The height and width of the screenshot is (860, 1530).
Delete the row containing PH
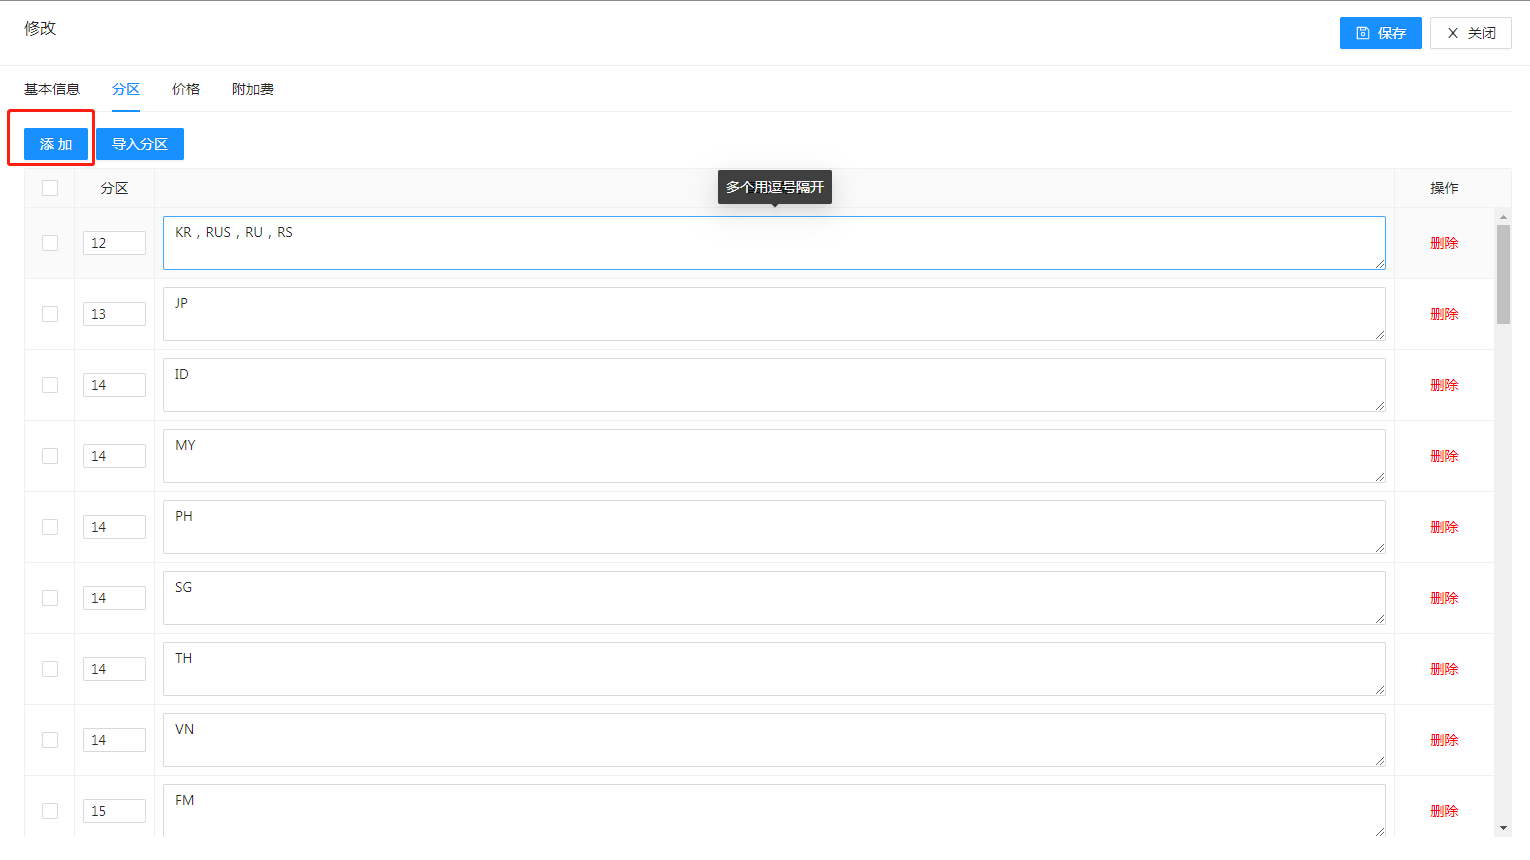(1444, 527)
